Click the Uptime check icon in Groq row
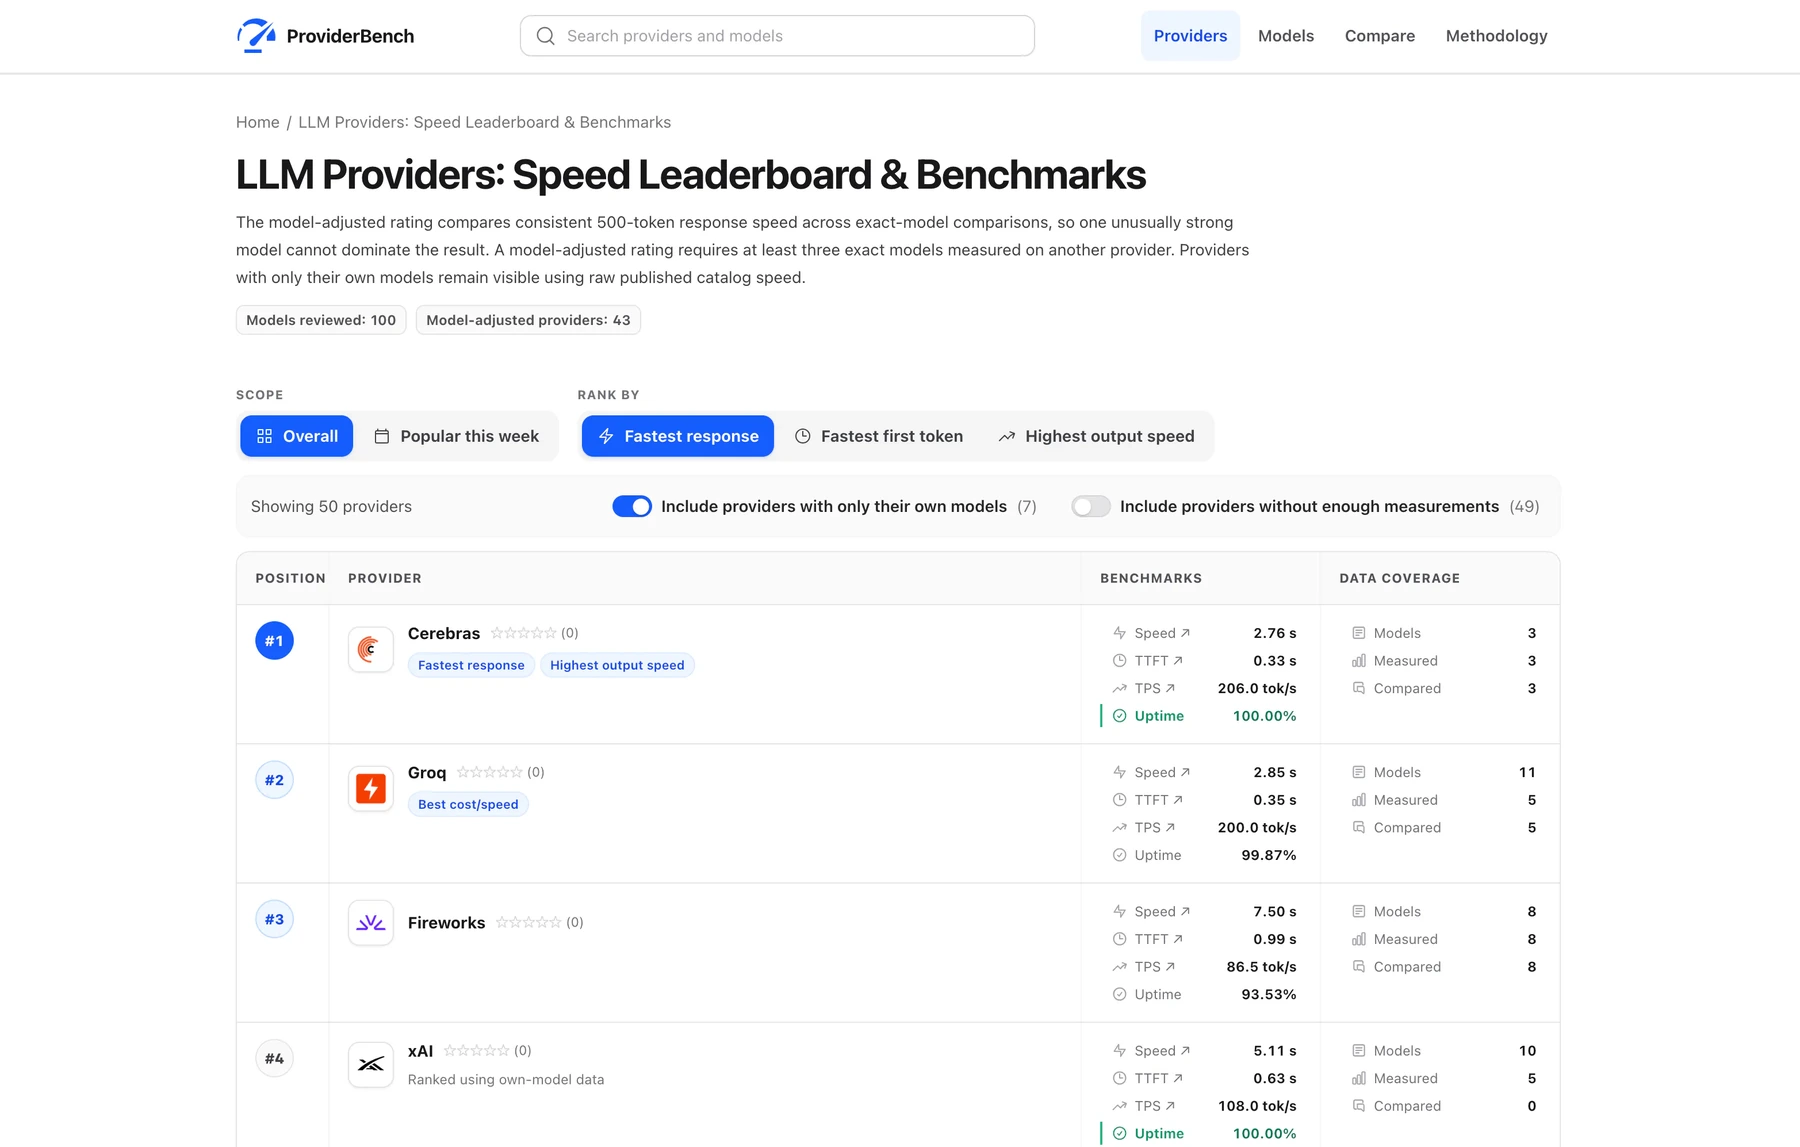This screenshot has width=1800, height=1147. click(1120, 855)
